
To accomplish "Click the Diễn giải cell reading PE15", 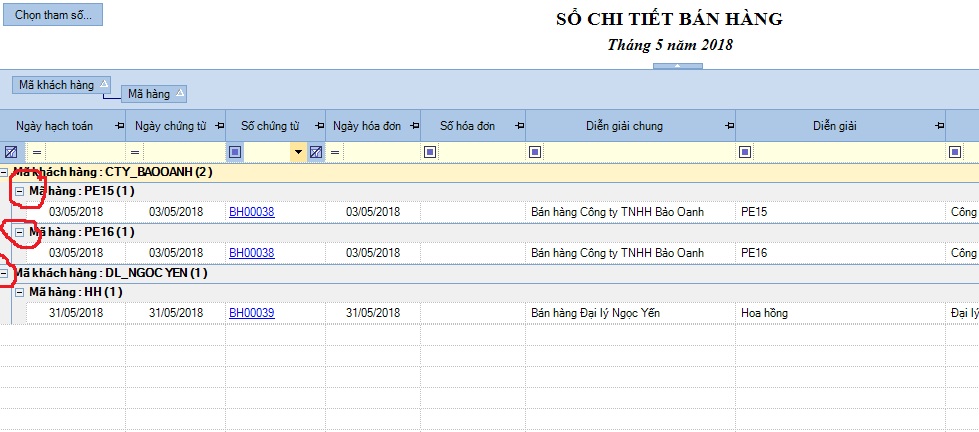I will point(840,212).
